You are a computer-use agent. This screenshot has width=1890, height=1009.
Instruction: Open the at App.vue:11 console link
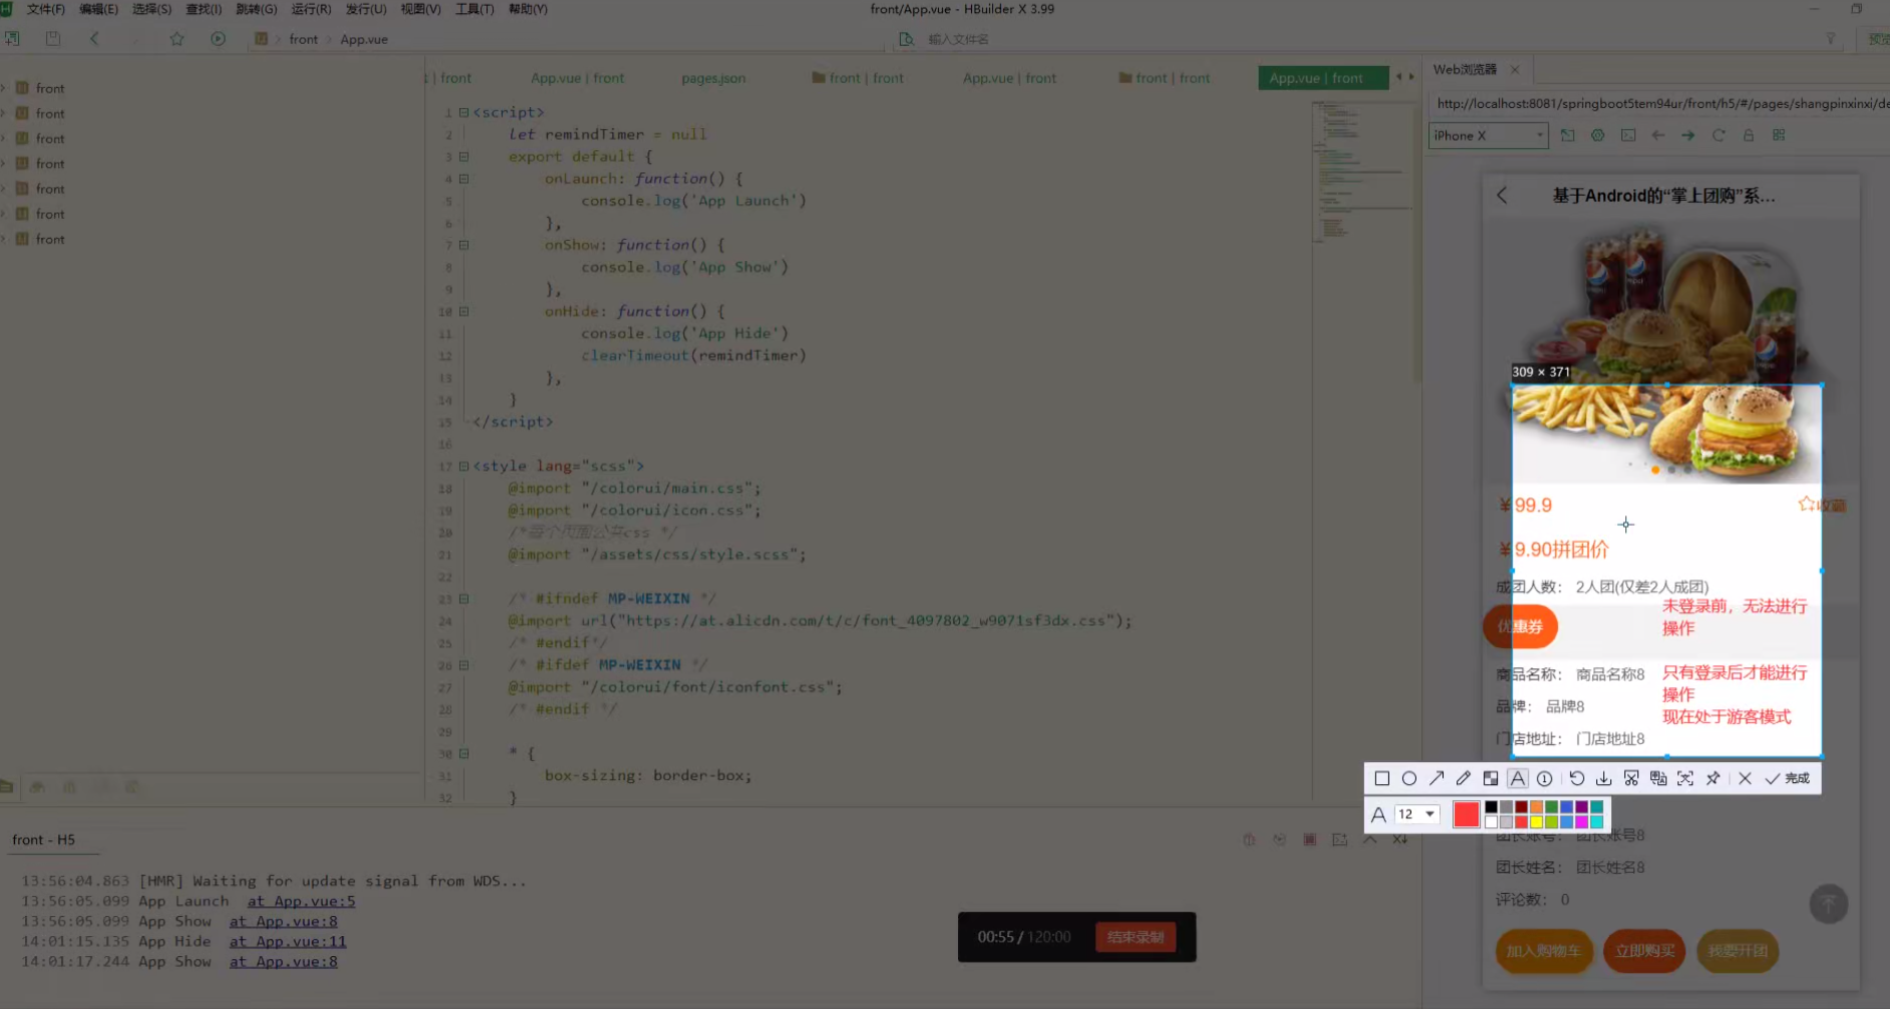pos(287,941)
